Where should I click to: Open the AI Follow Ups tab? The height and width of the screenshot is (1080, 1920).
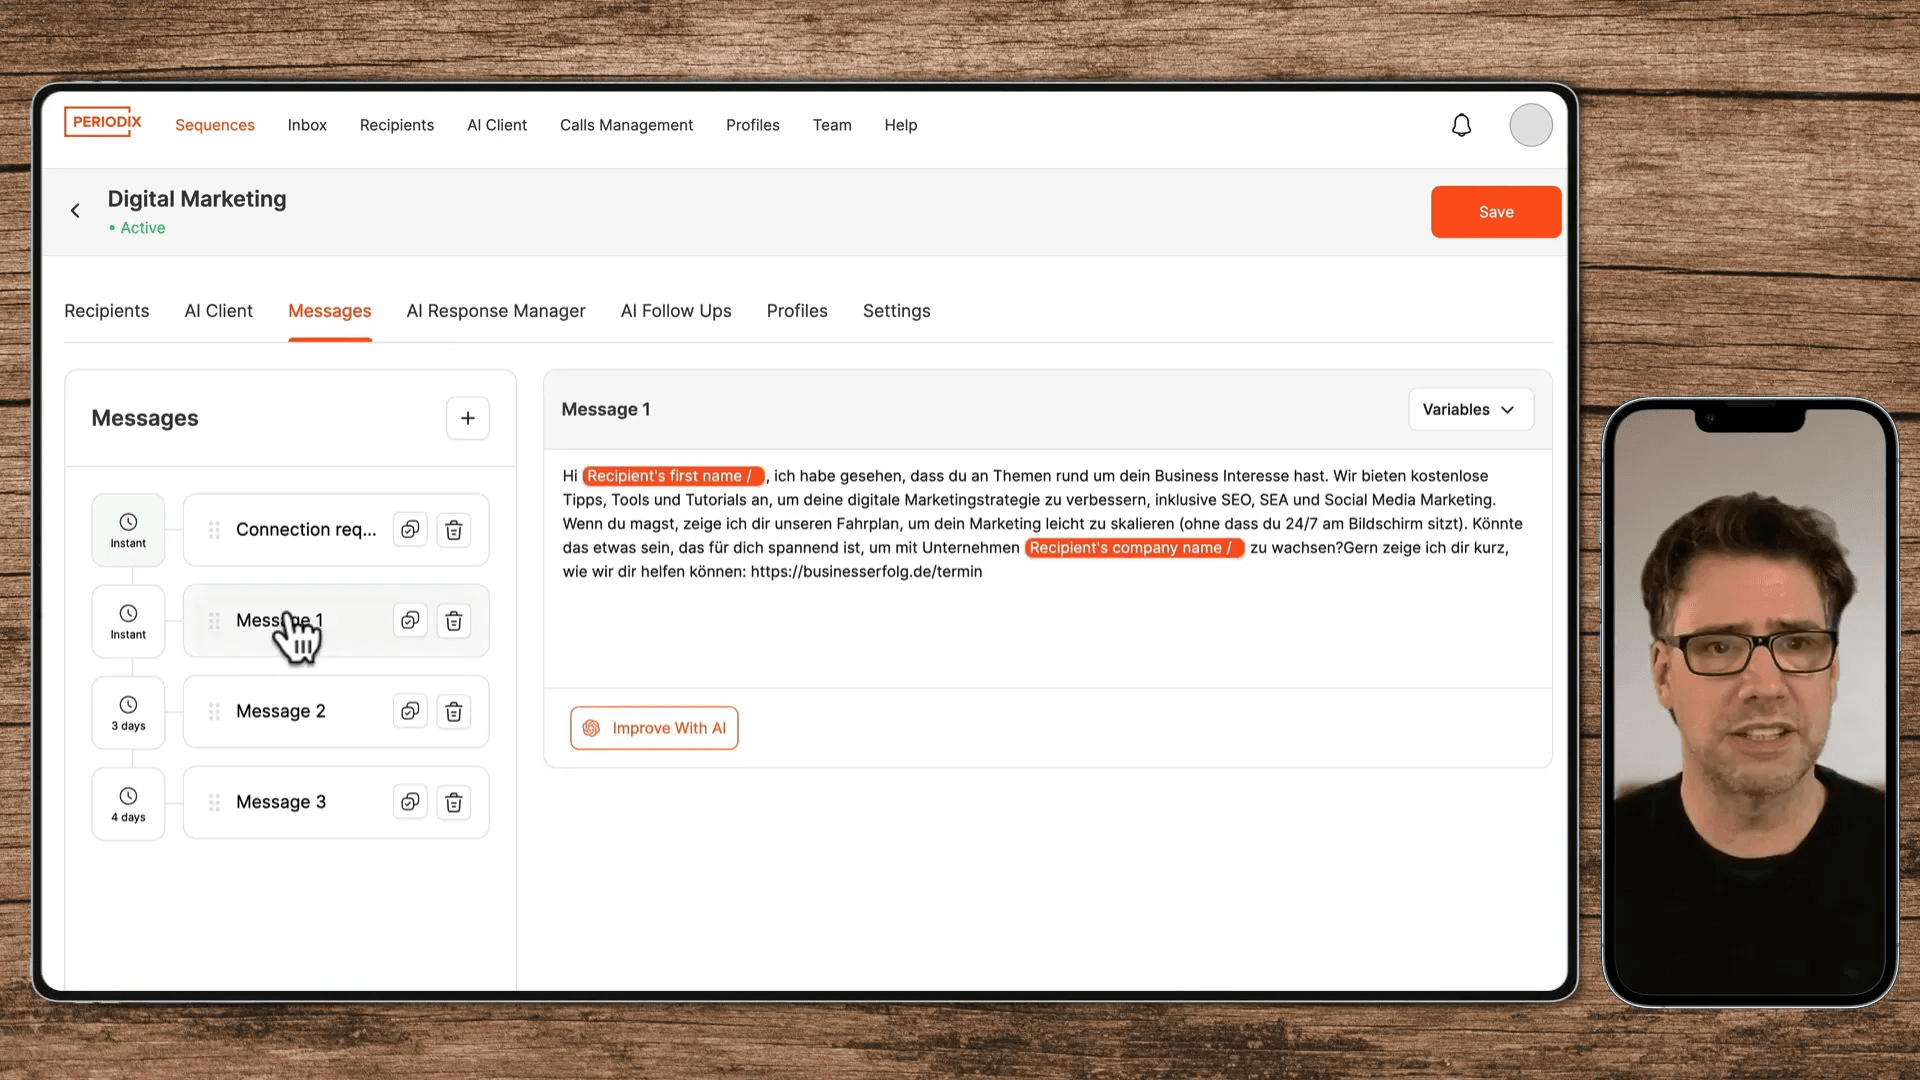[676, 311]
